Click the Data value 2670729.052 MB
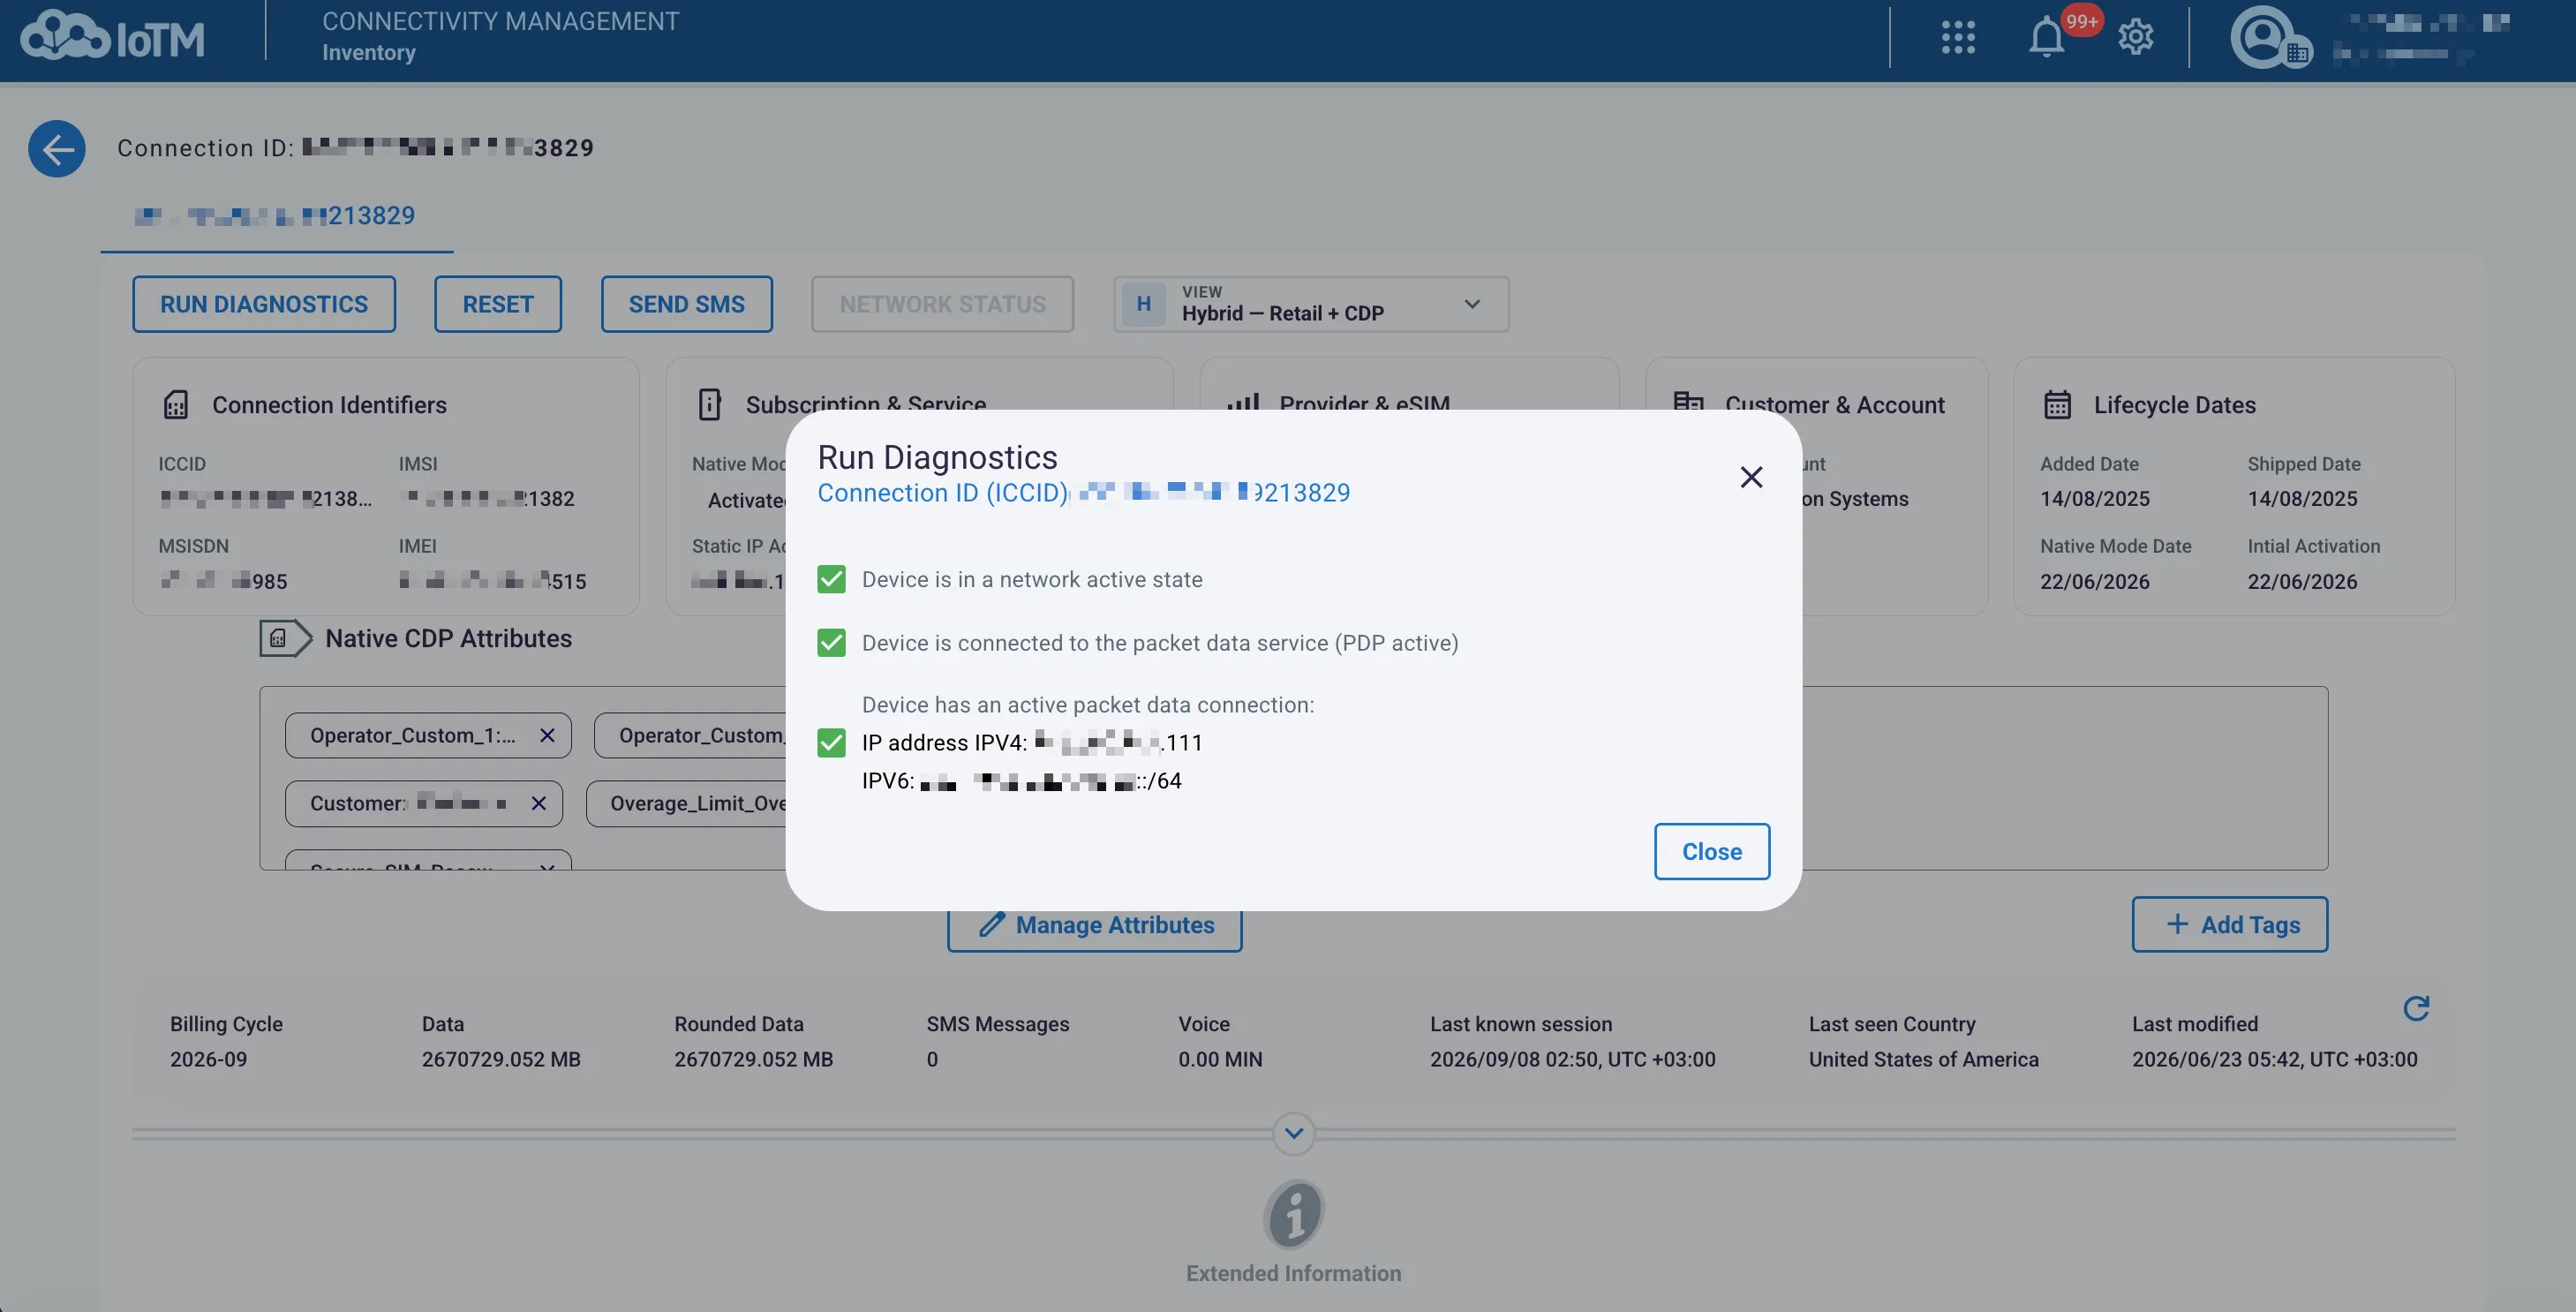This screenshot has width=2576, height=1312. coord(501,1060)
